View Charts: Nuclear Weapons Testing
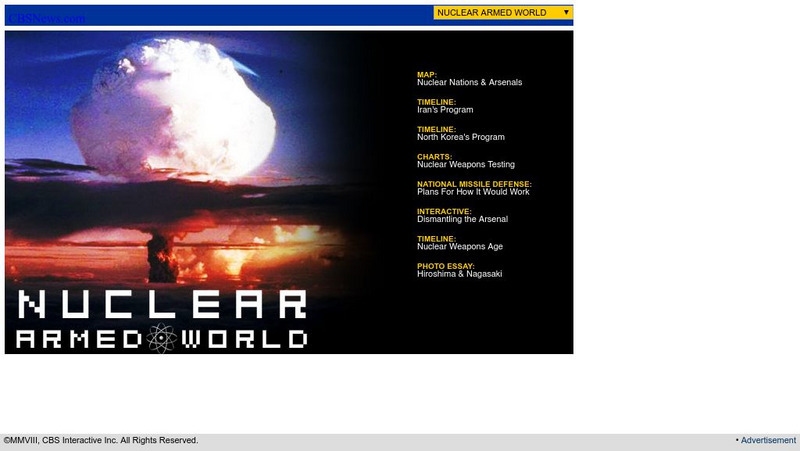Viewport: 800px width, 451px height. point(466,161)
